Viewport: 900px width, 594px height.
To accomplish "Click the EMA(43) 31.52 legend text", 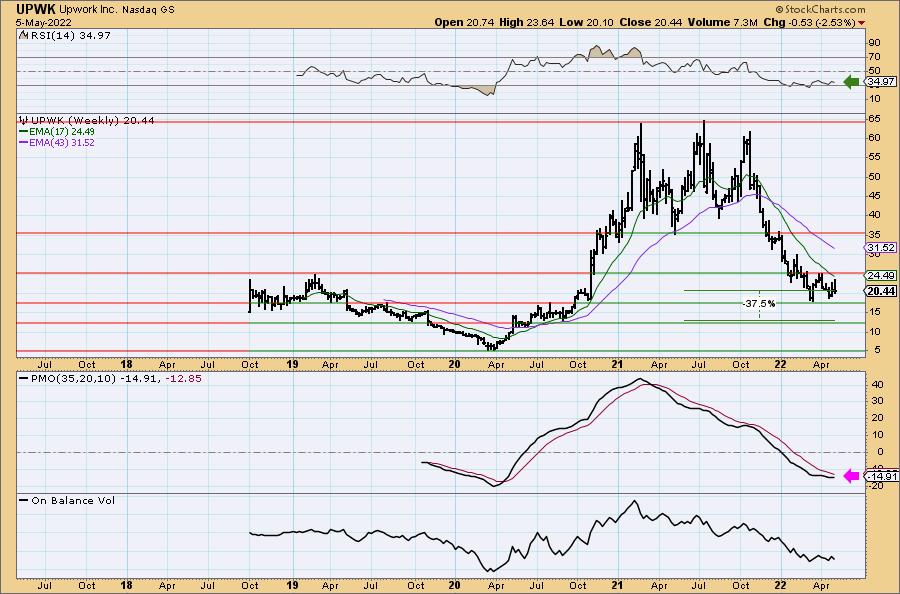I will pyautogui.click(x=62, y=142).
